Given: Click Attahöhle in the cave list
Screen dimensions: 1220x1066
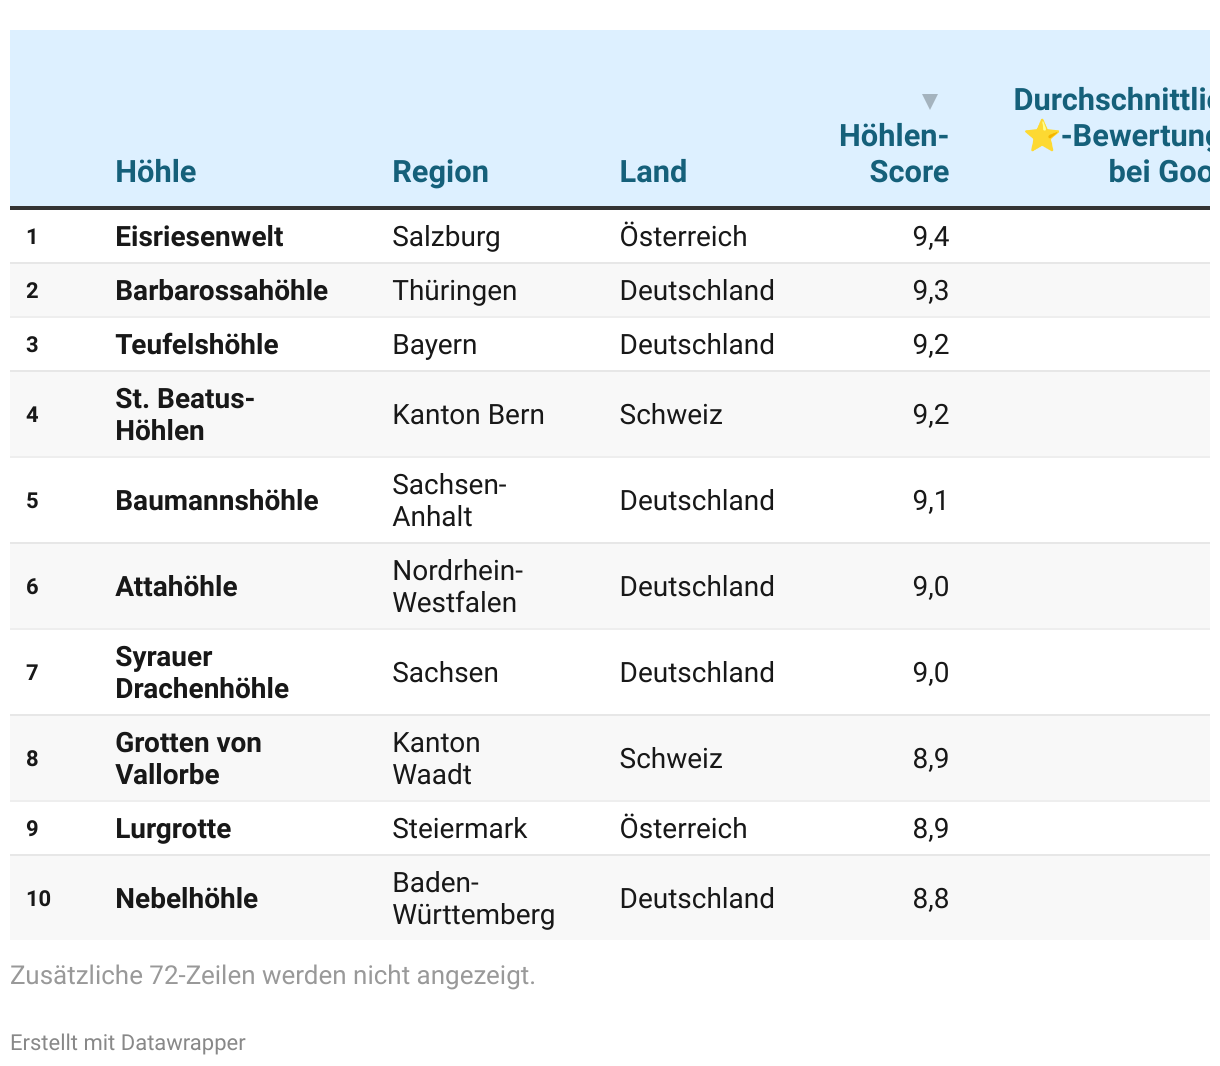Looking at the screenshot, I should 176,587.
